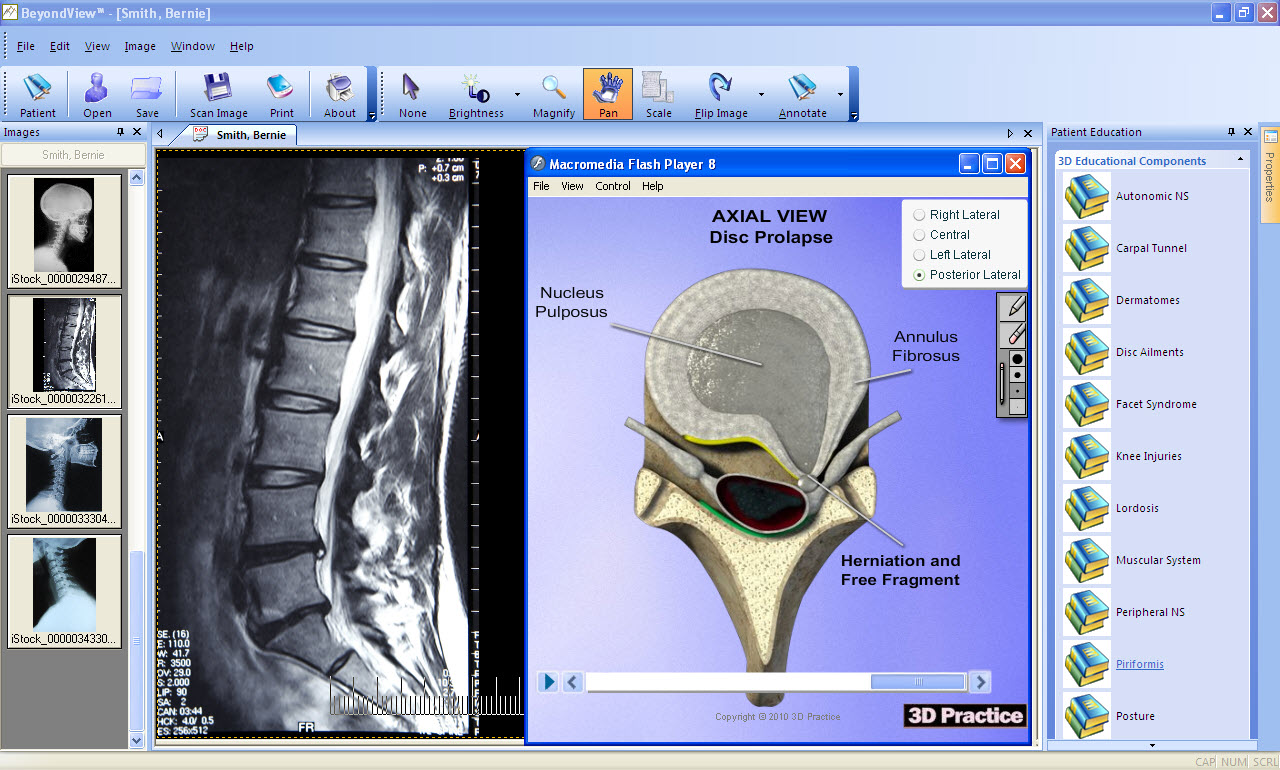Open the Disc Ailments book icon
1280x770 pixels.
(1087, 353)
